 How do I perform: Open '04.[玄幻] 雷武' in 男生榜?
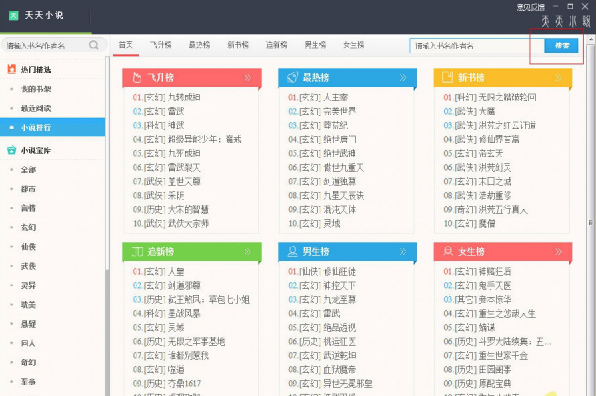(314, 314)
